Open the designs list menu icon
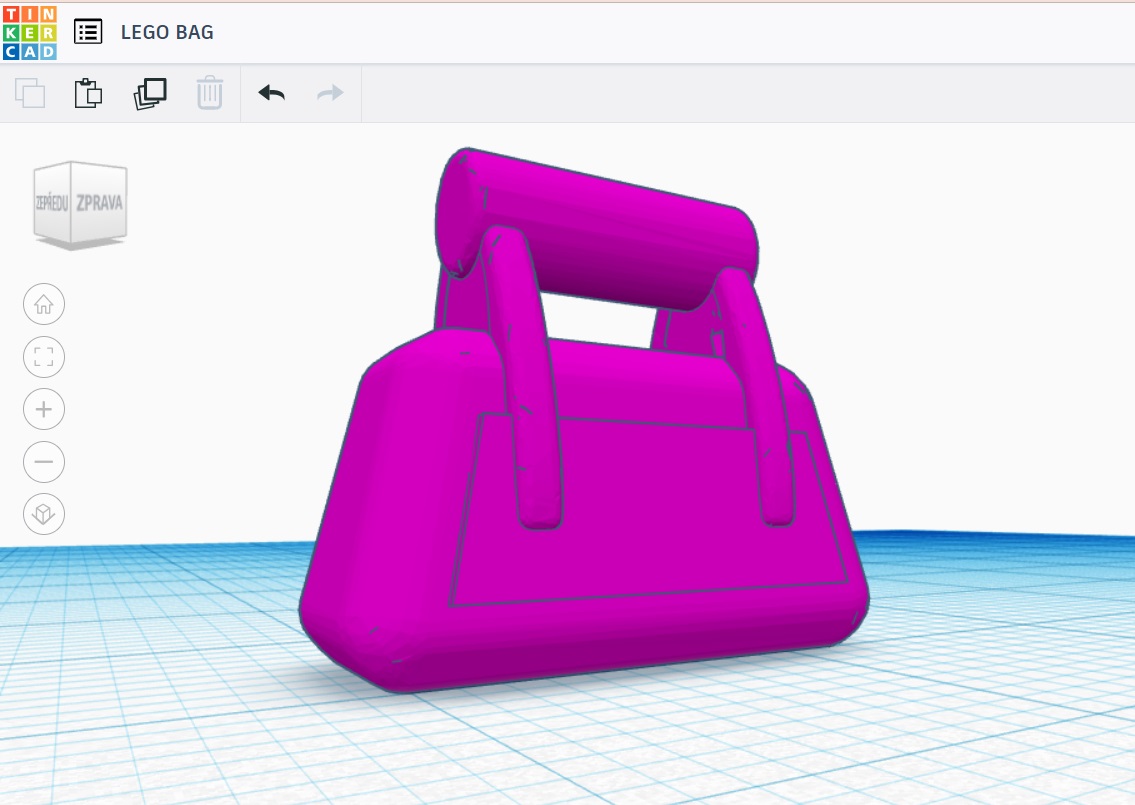The height and width of the screenshot is (805, 1135). 88,32
